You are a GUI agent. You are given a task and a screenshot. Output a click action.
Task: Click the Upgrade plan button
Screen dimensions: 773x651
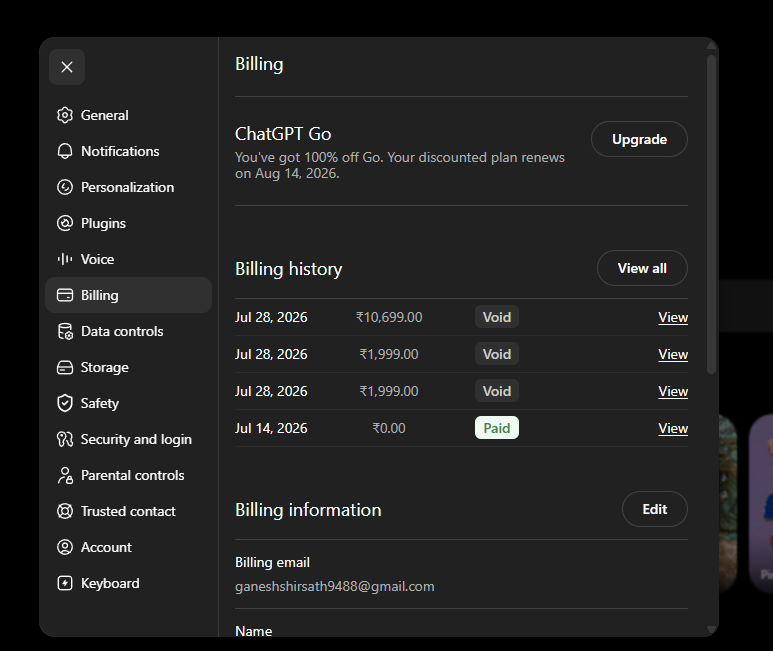(639, 139)
